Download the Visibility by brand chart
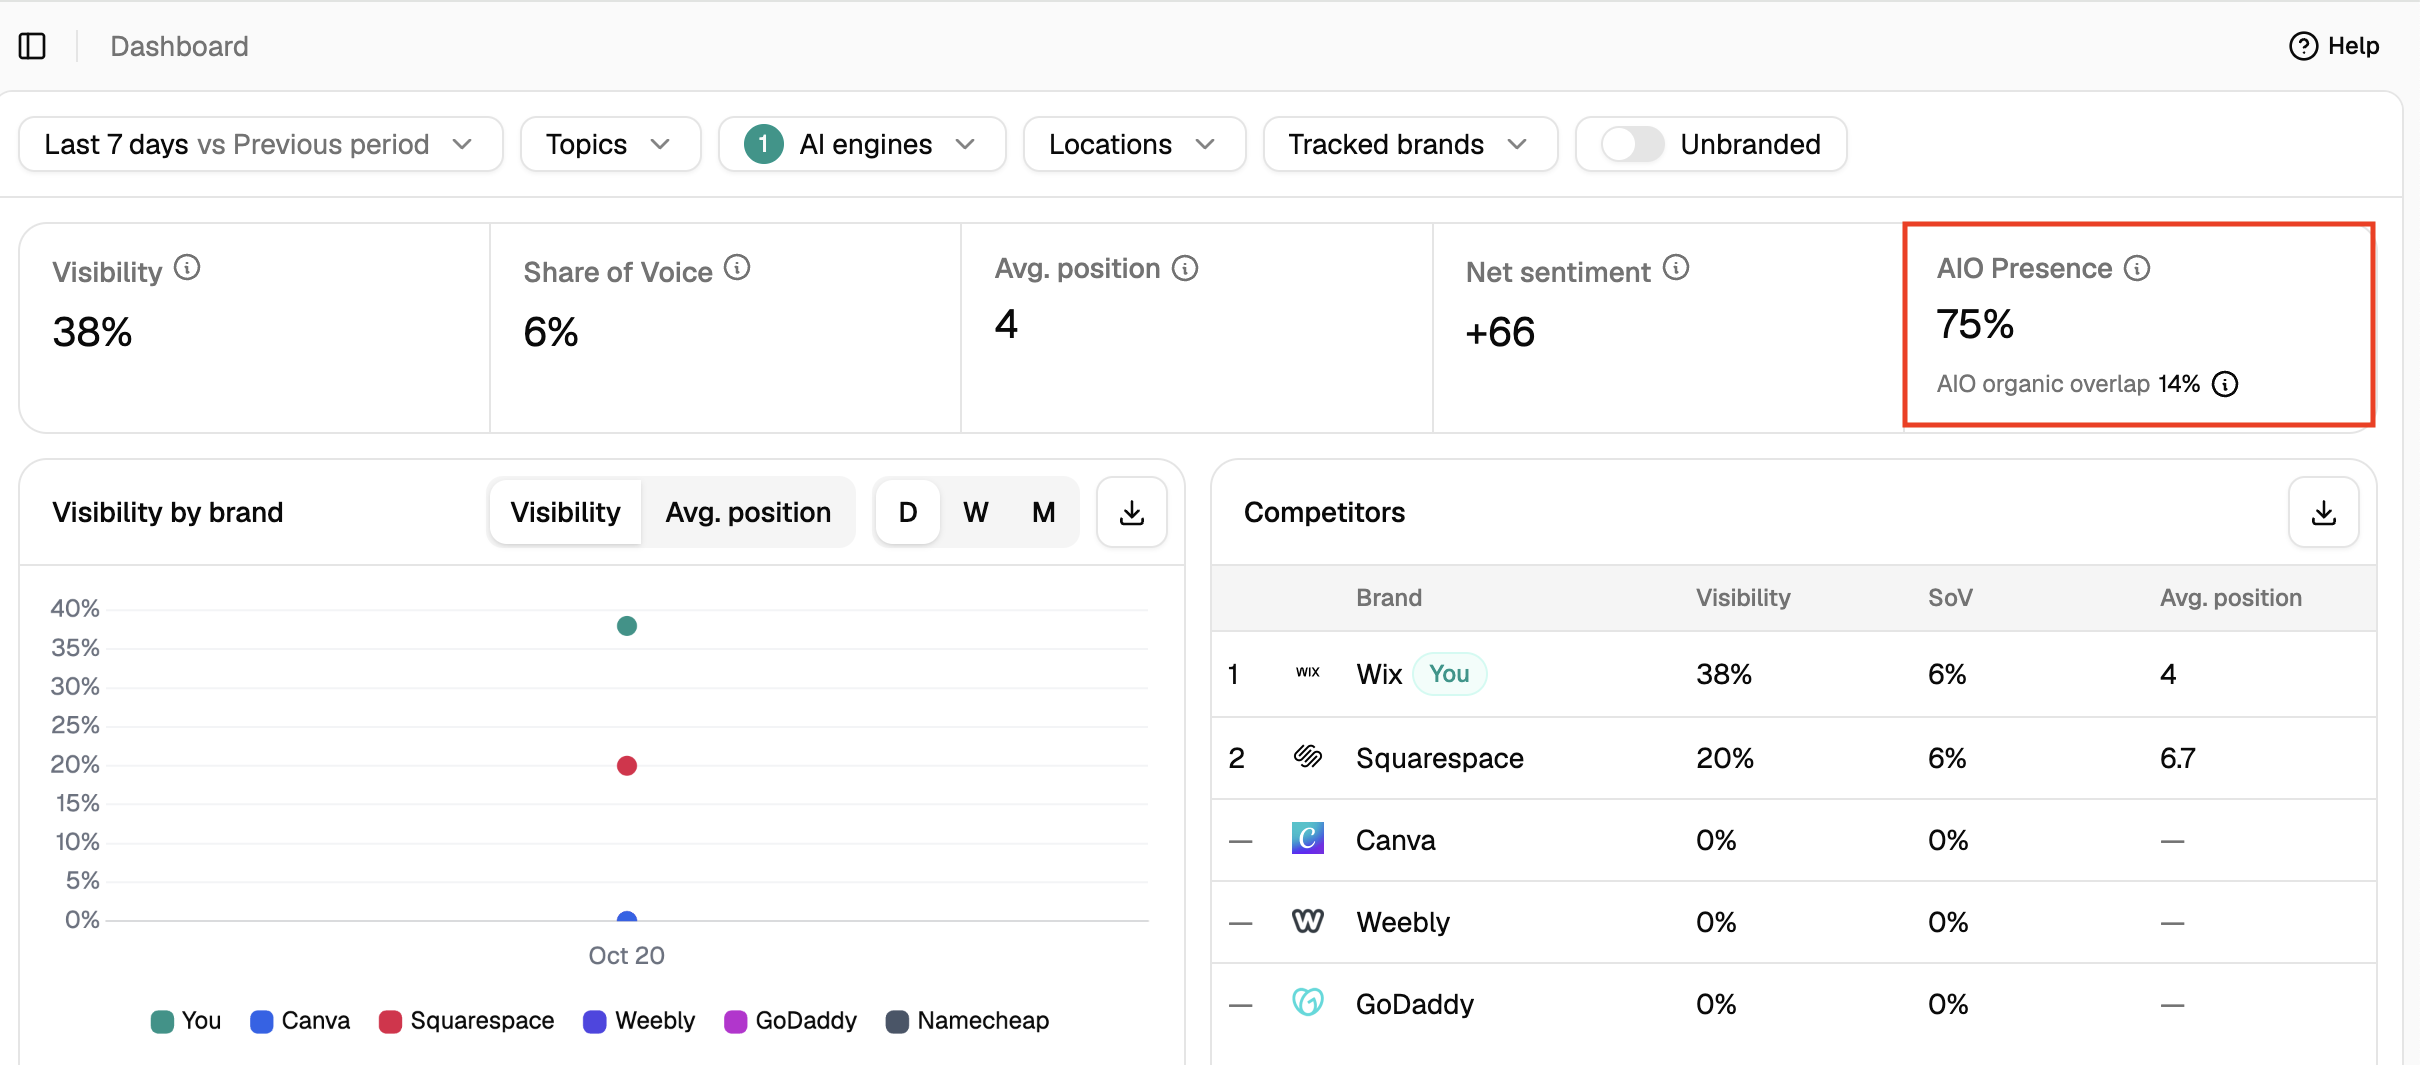This screenshot has width=2420, height=1065. tap(1132, 512)
